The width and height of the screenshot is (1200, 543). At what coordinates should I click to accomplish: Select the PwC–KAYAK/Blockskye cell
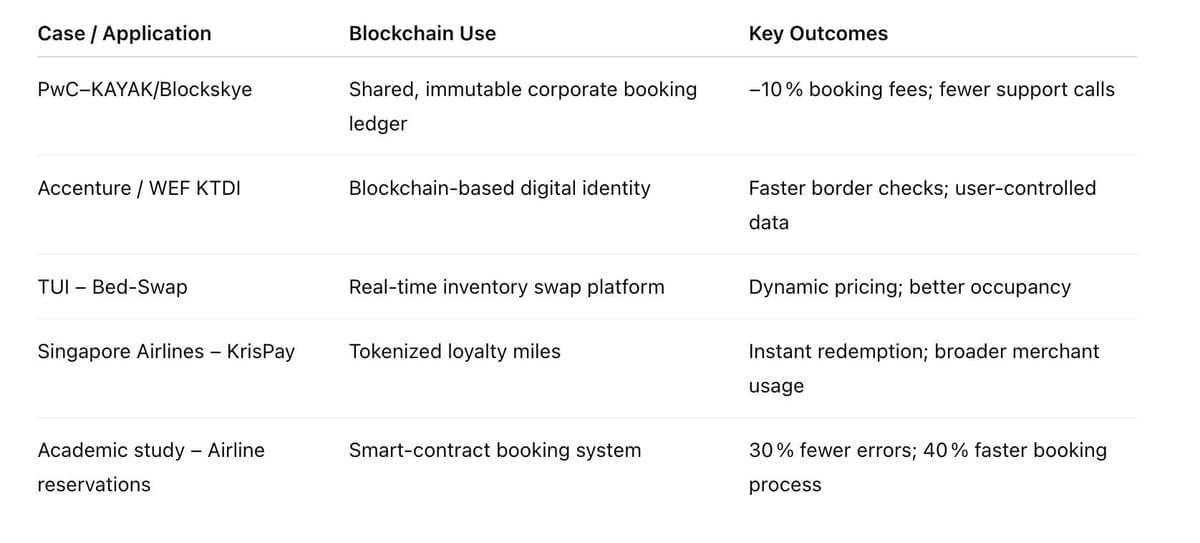pyautogui.click(x=145, y=89)
